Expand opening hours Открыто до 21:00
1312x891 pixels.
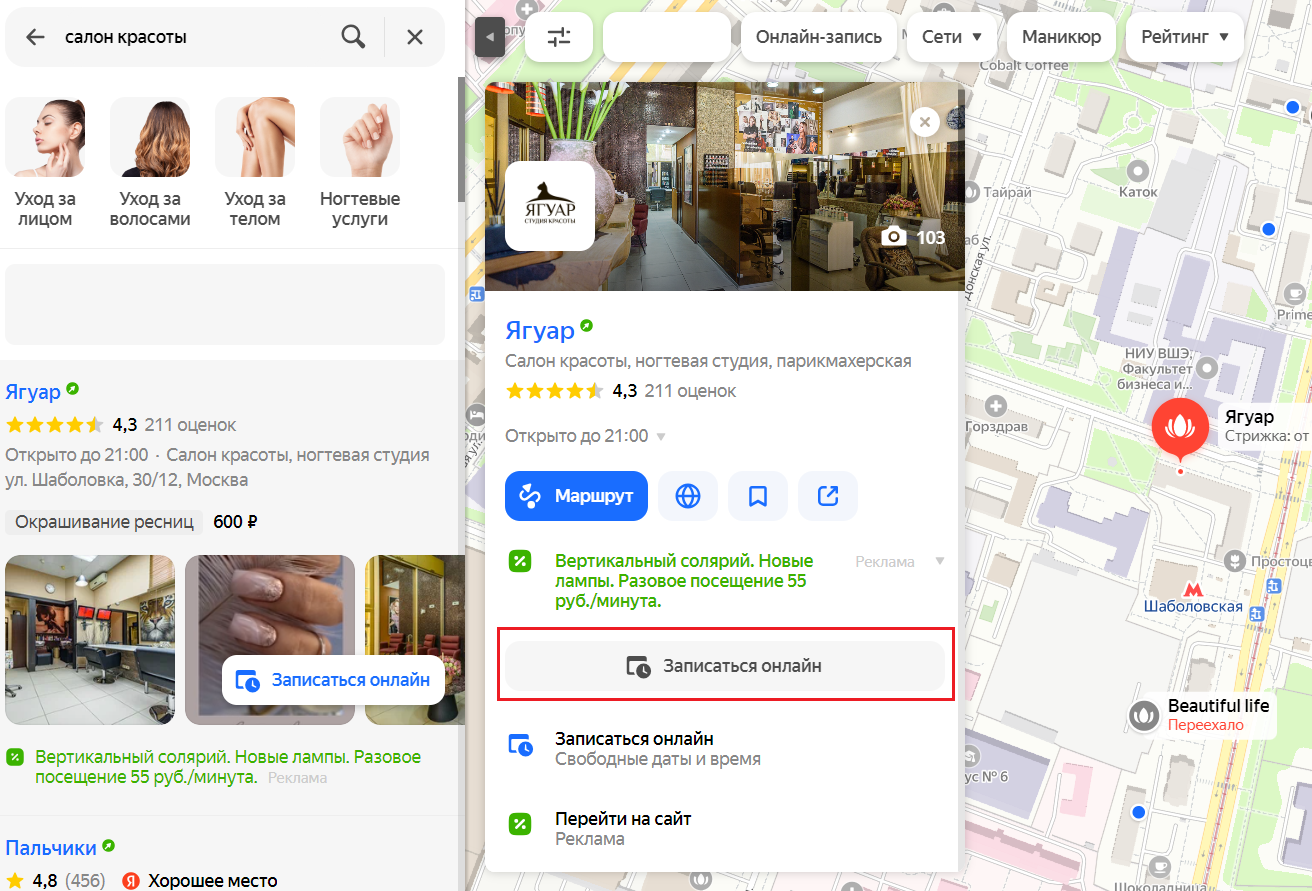585,436
